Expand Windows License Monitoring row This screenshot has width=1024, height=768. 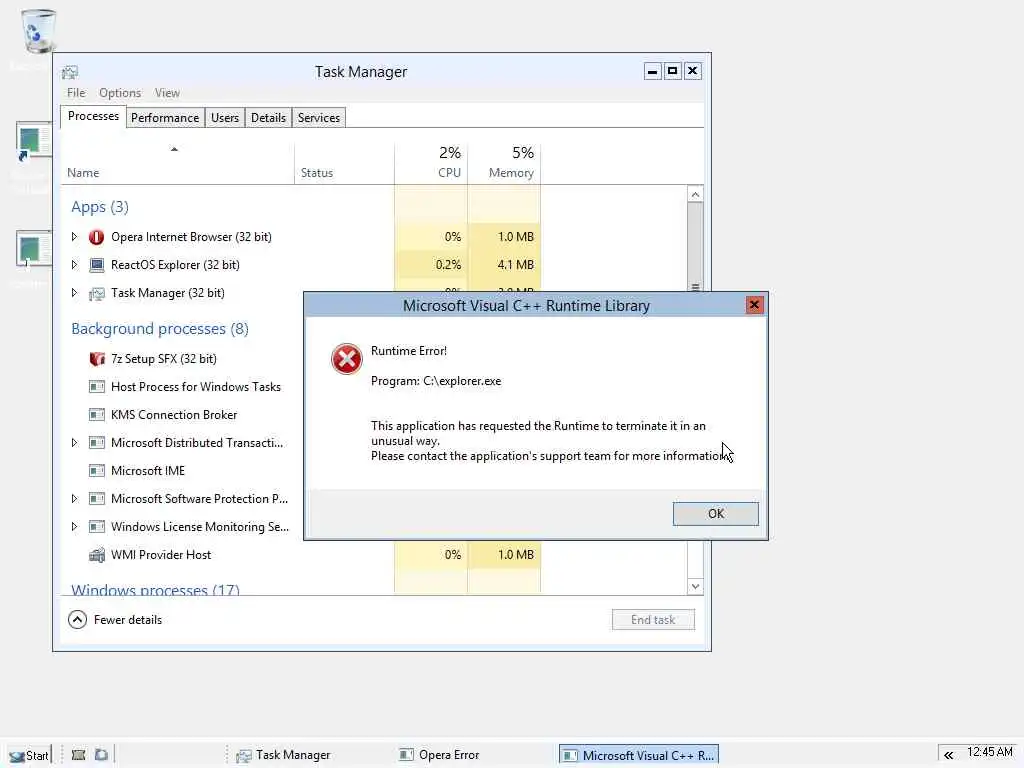(74, 527)
